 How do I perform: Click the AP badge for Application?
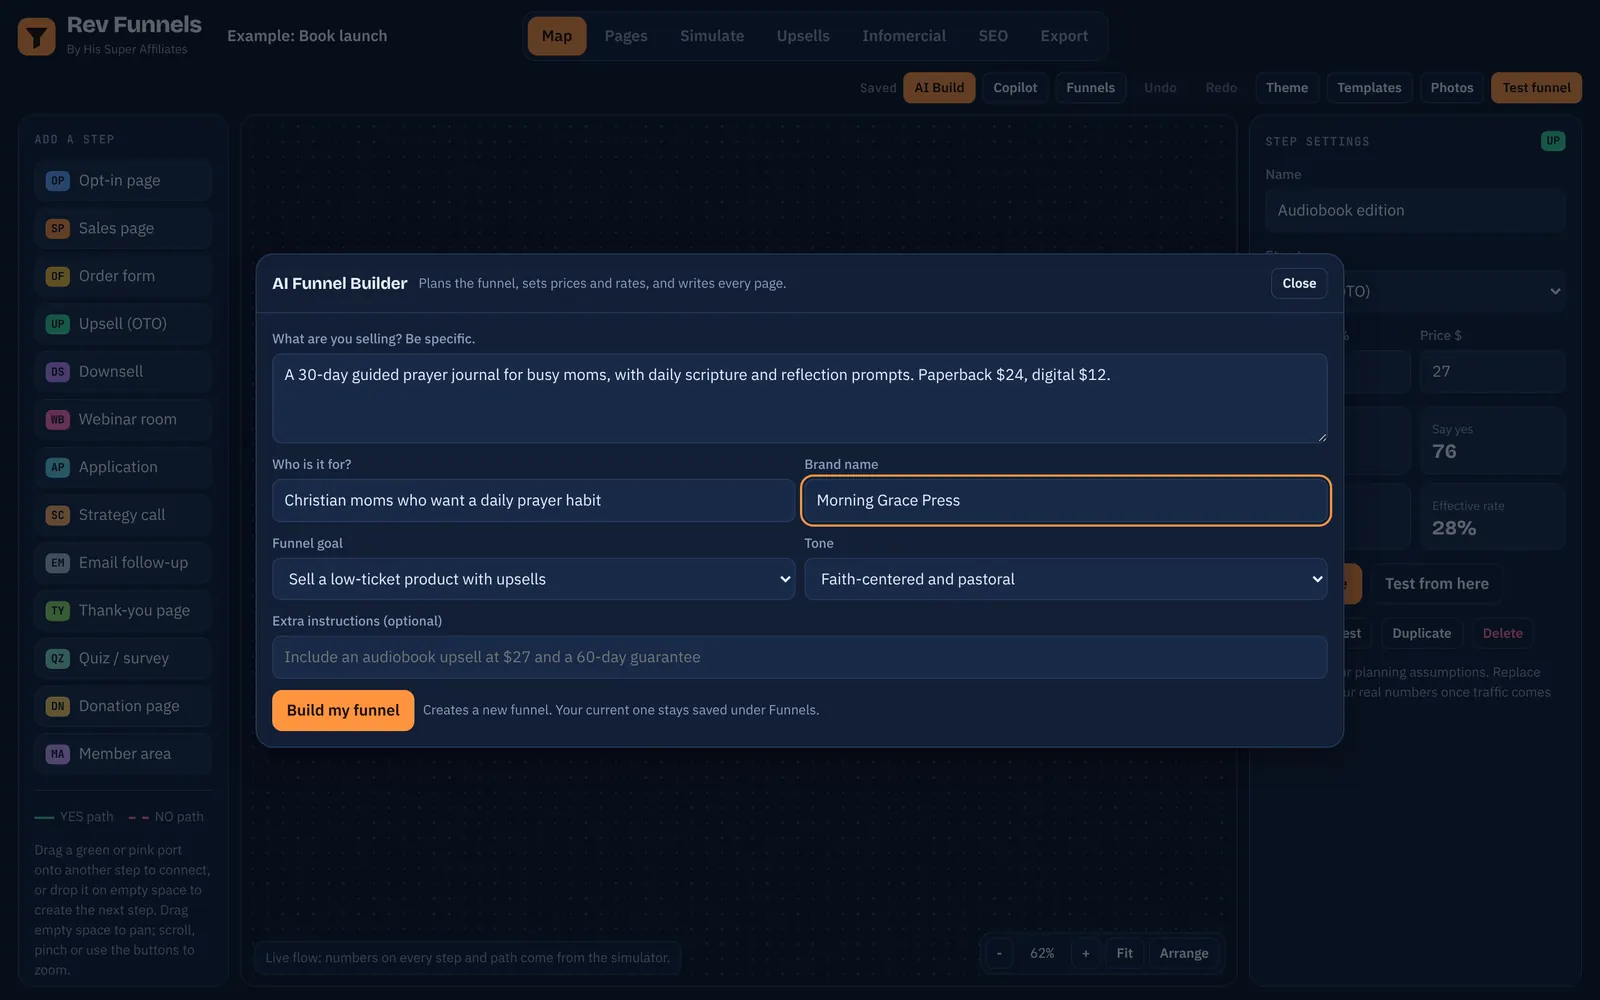click(x=58, y=467)
